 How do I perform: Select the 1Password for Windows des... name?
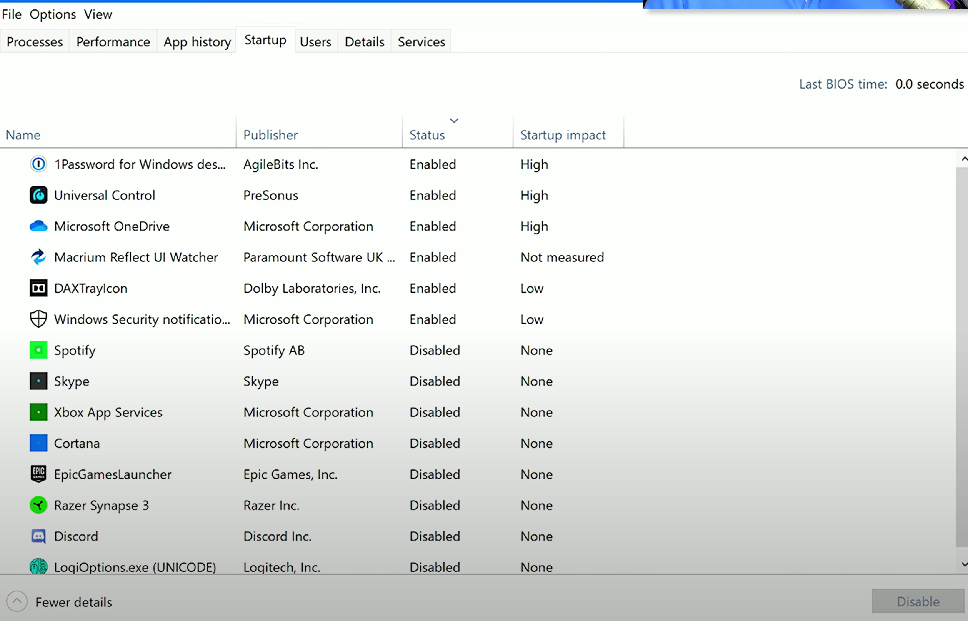140,164
